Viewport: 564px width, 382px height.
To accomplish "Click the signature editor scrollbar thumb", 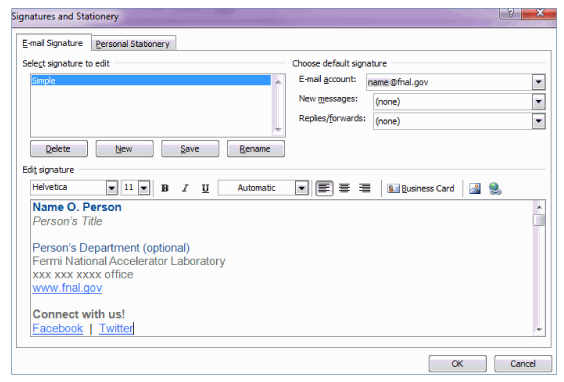I will pyautogui.click(x=539, y=220).
